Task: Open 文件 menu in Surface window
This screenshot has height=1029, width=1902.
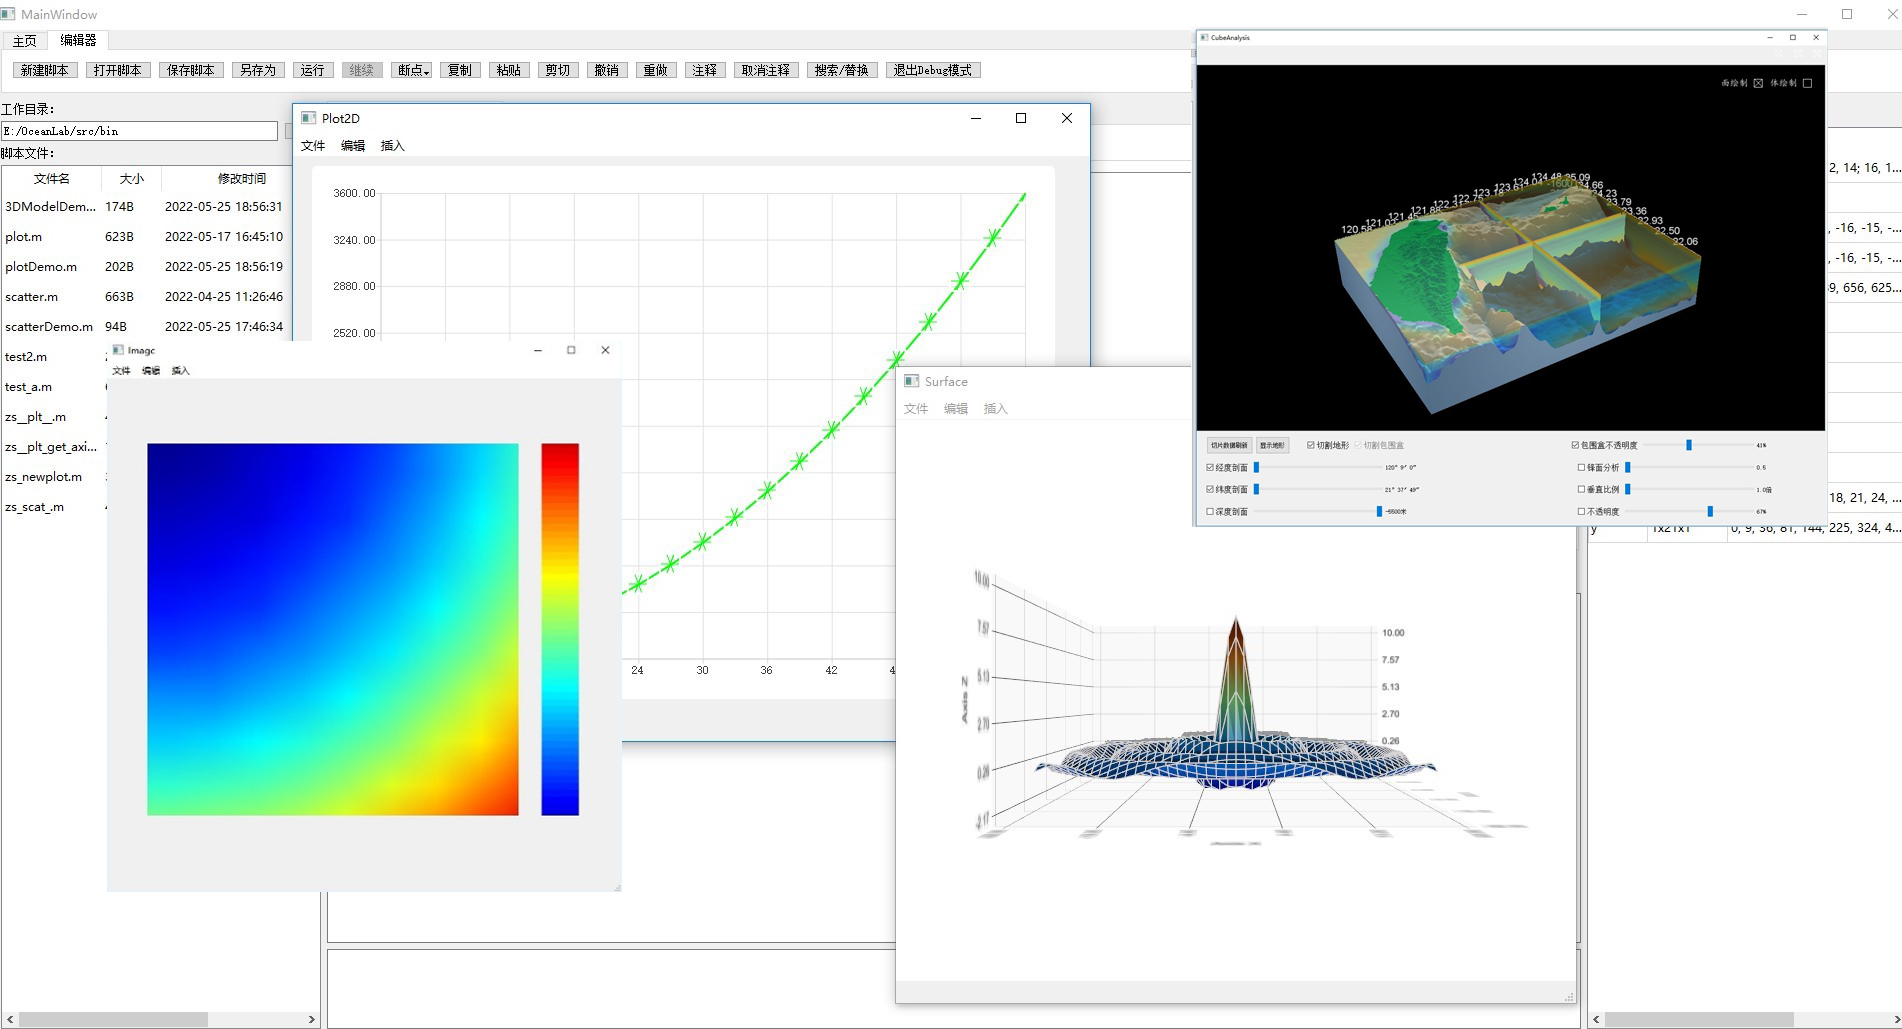Action: [916, 409]
